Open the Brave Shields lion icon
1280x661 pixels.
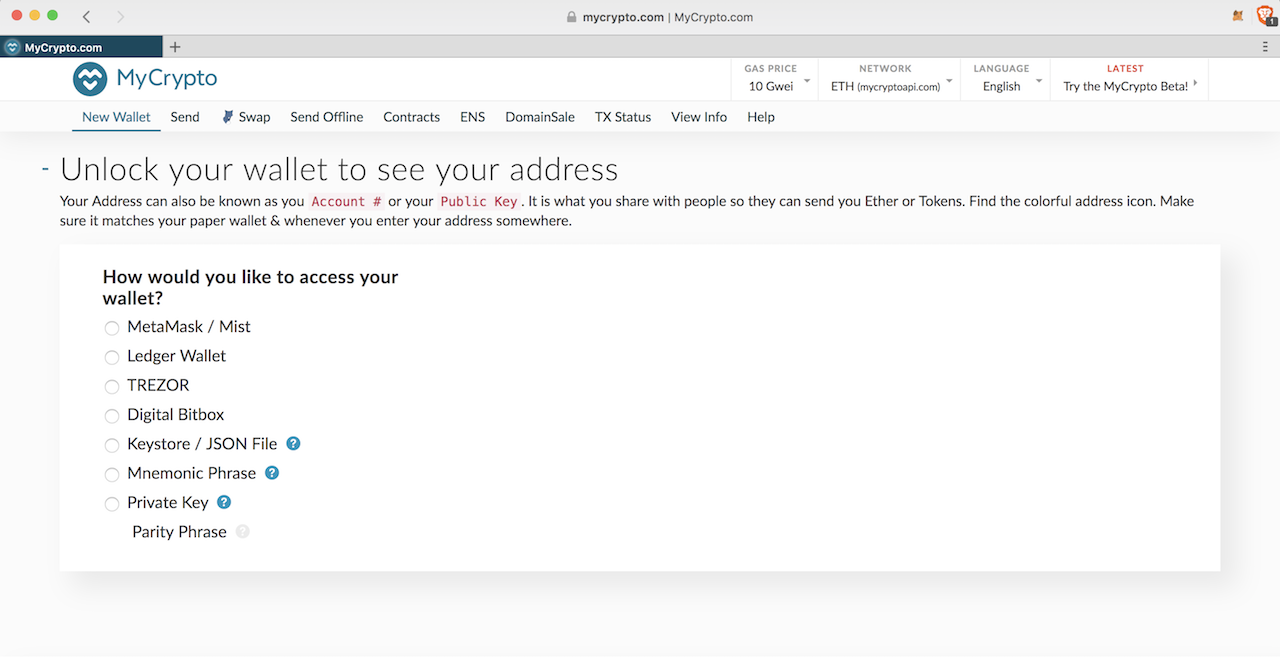1264,16
